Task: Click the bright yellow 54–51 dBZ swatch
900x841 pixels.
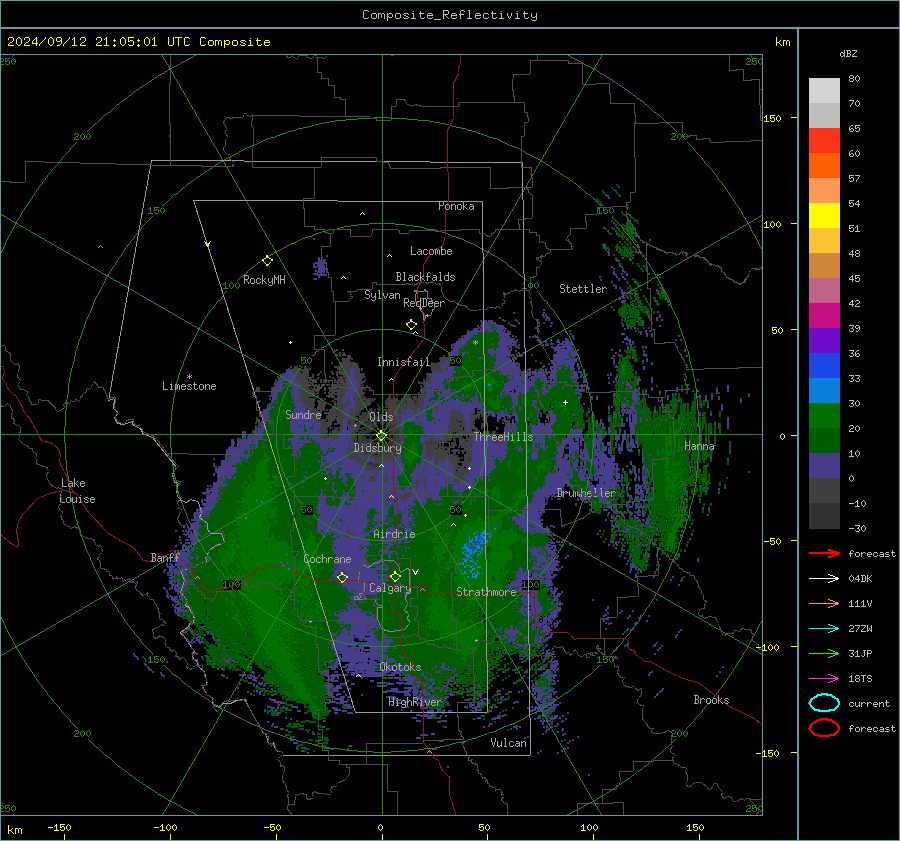Action: 824,216
